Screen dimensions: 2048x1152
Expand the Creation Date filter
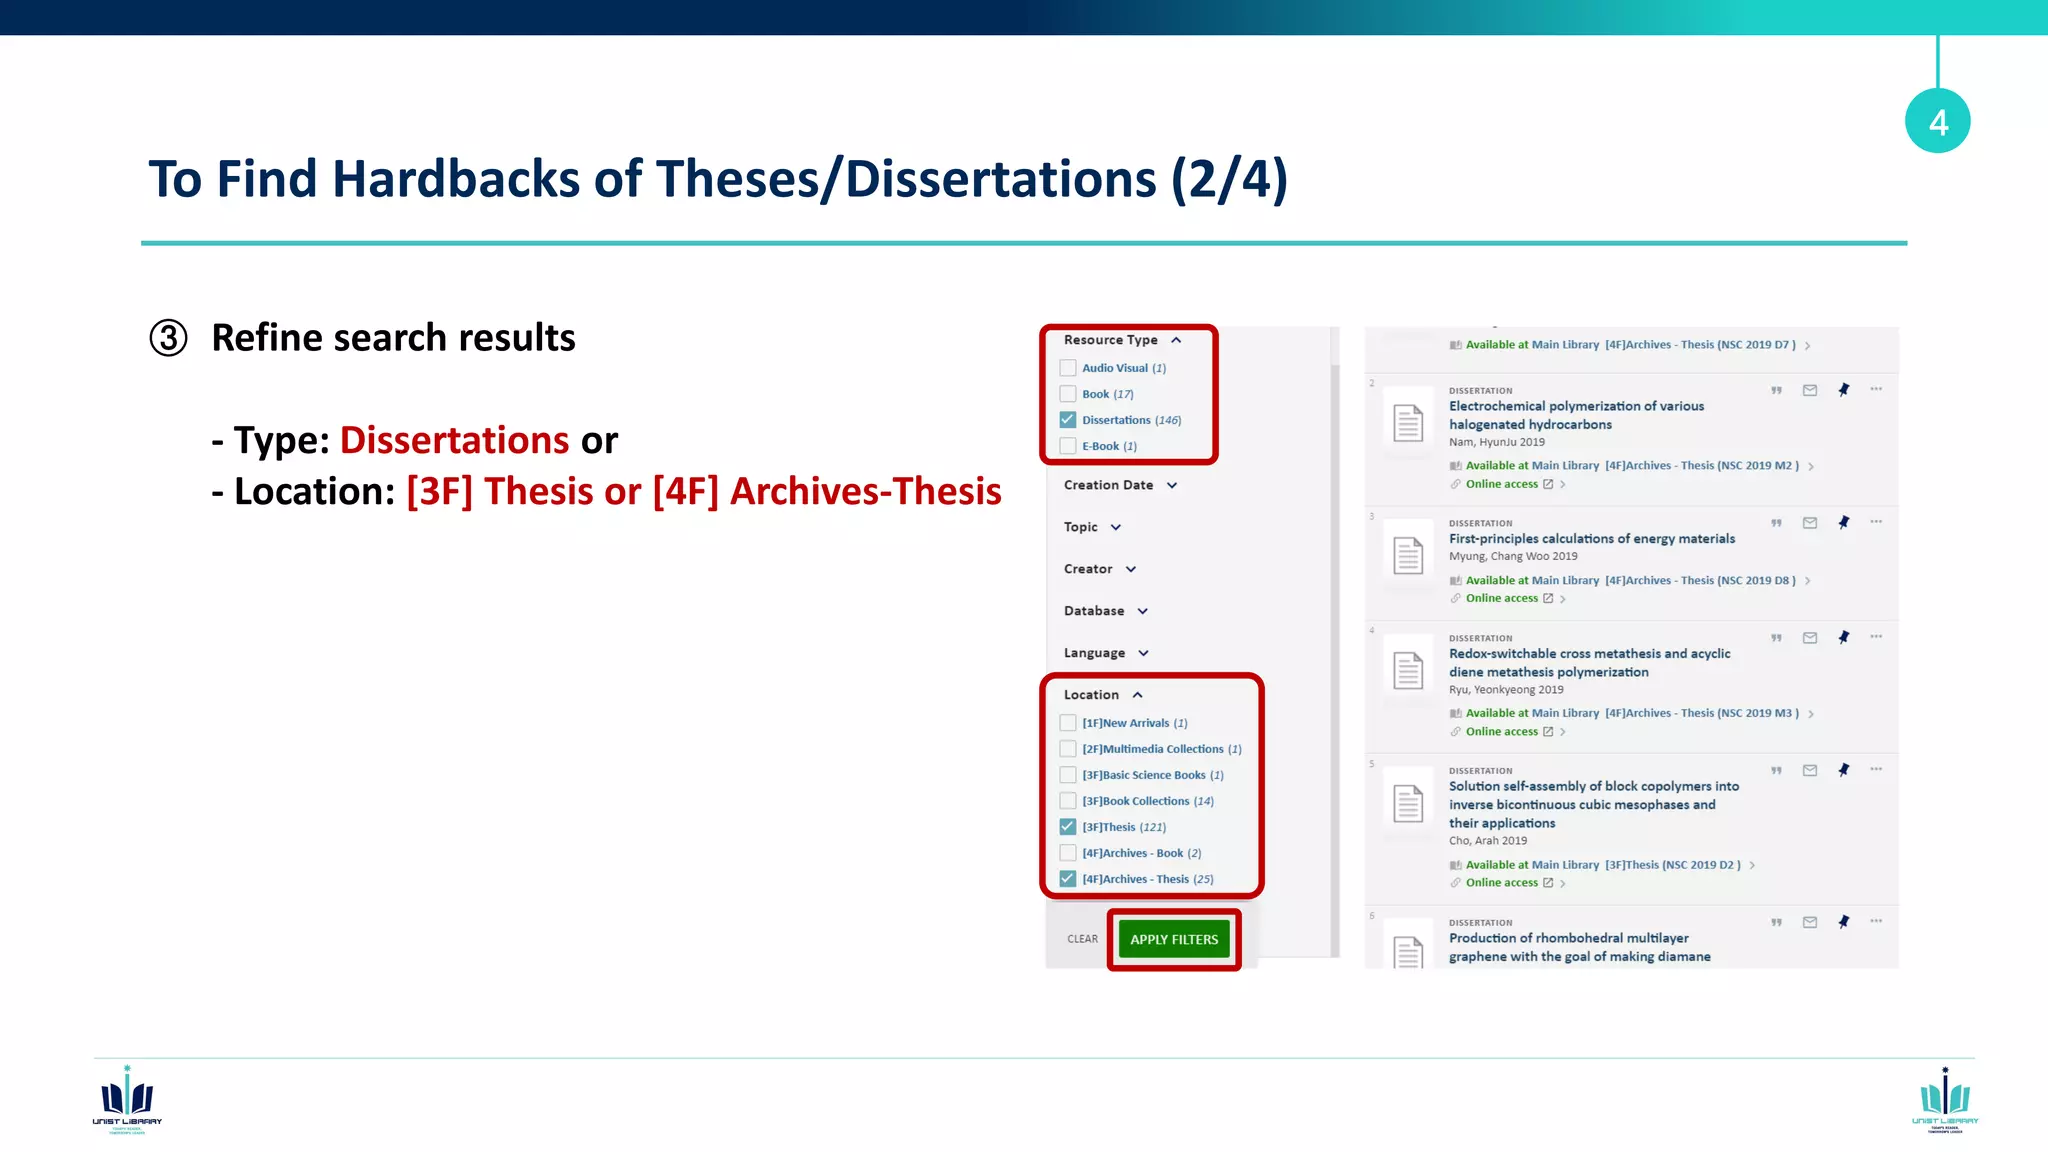[1172, 485]
